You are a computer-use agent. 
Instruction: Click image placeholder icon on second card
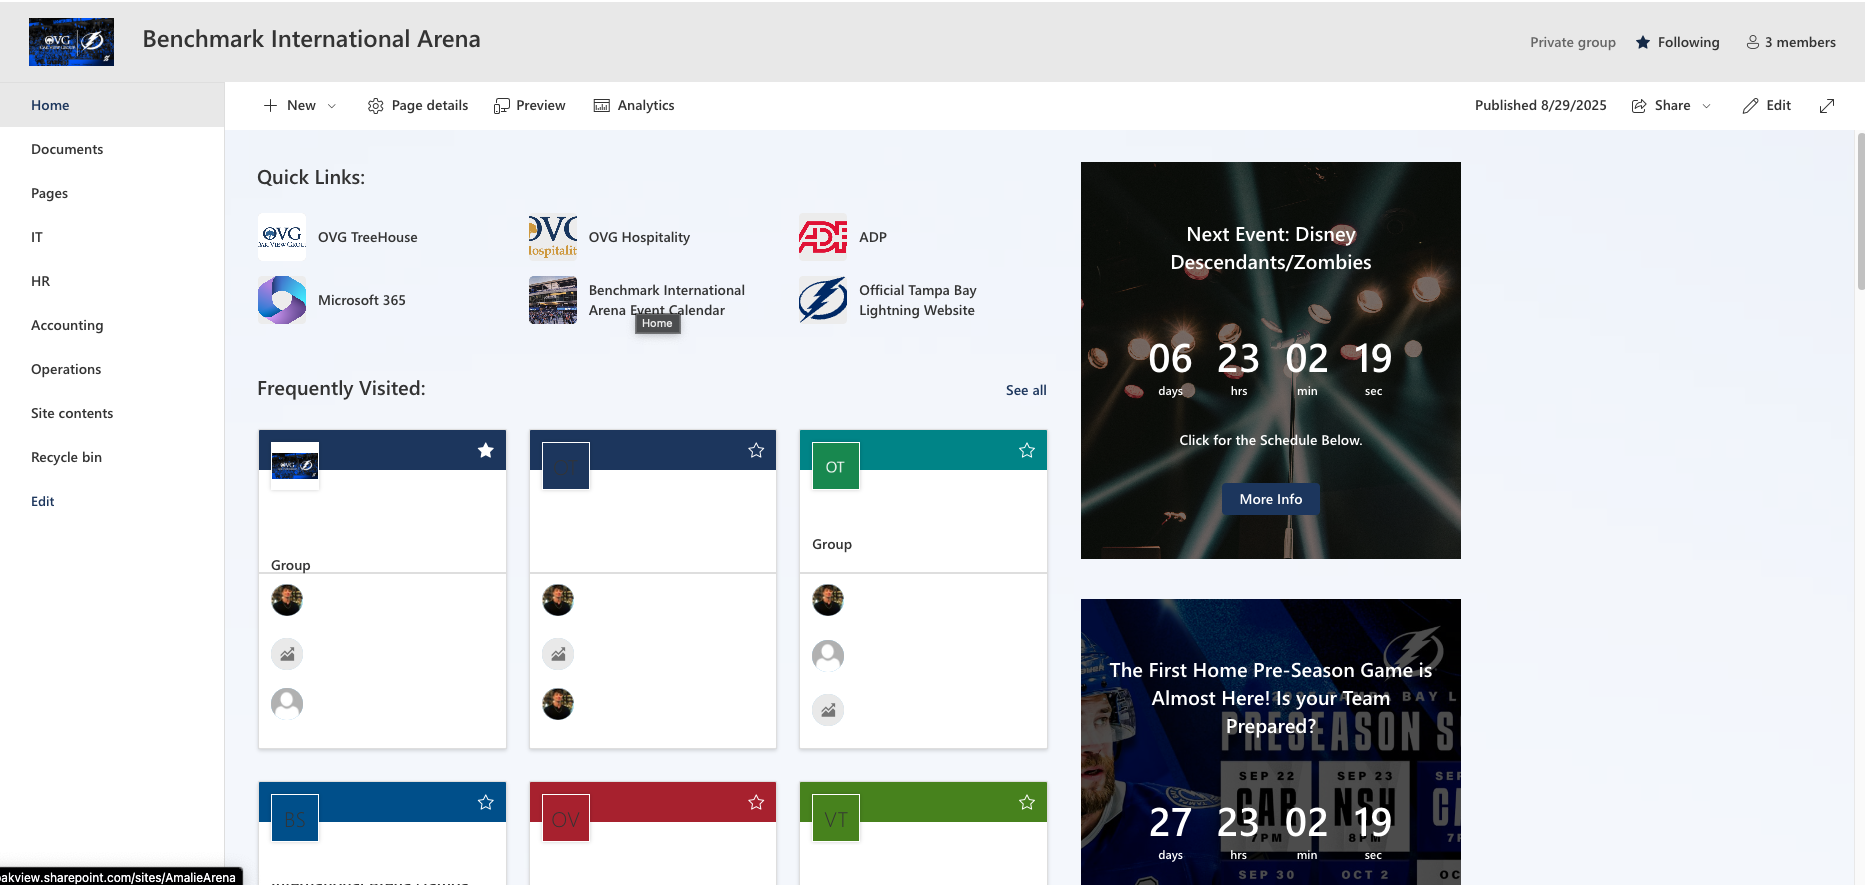click(558, 654)
